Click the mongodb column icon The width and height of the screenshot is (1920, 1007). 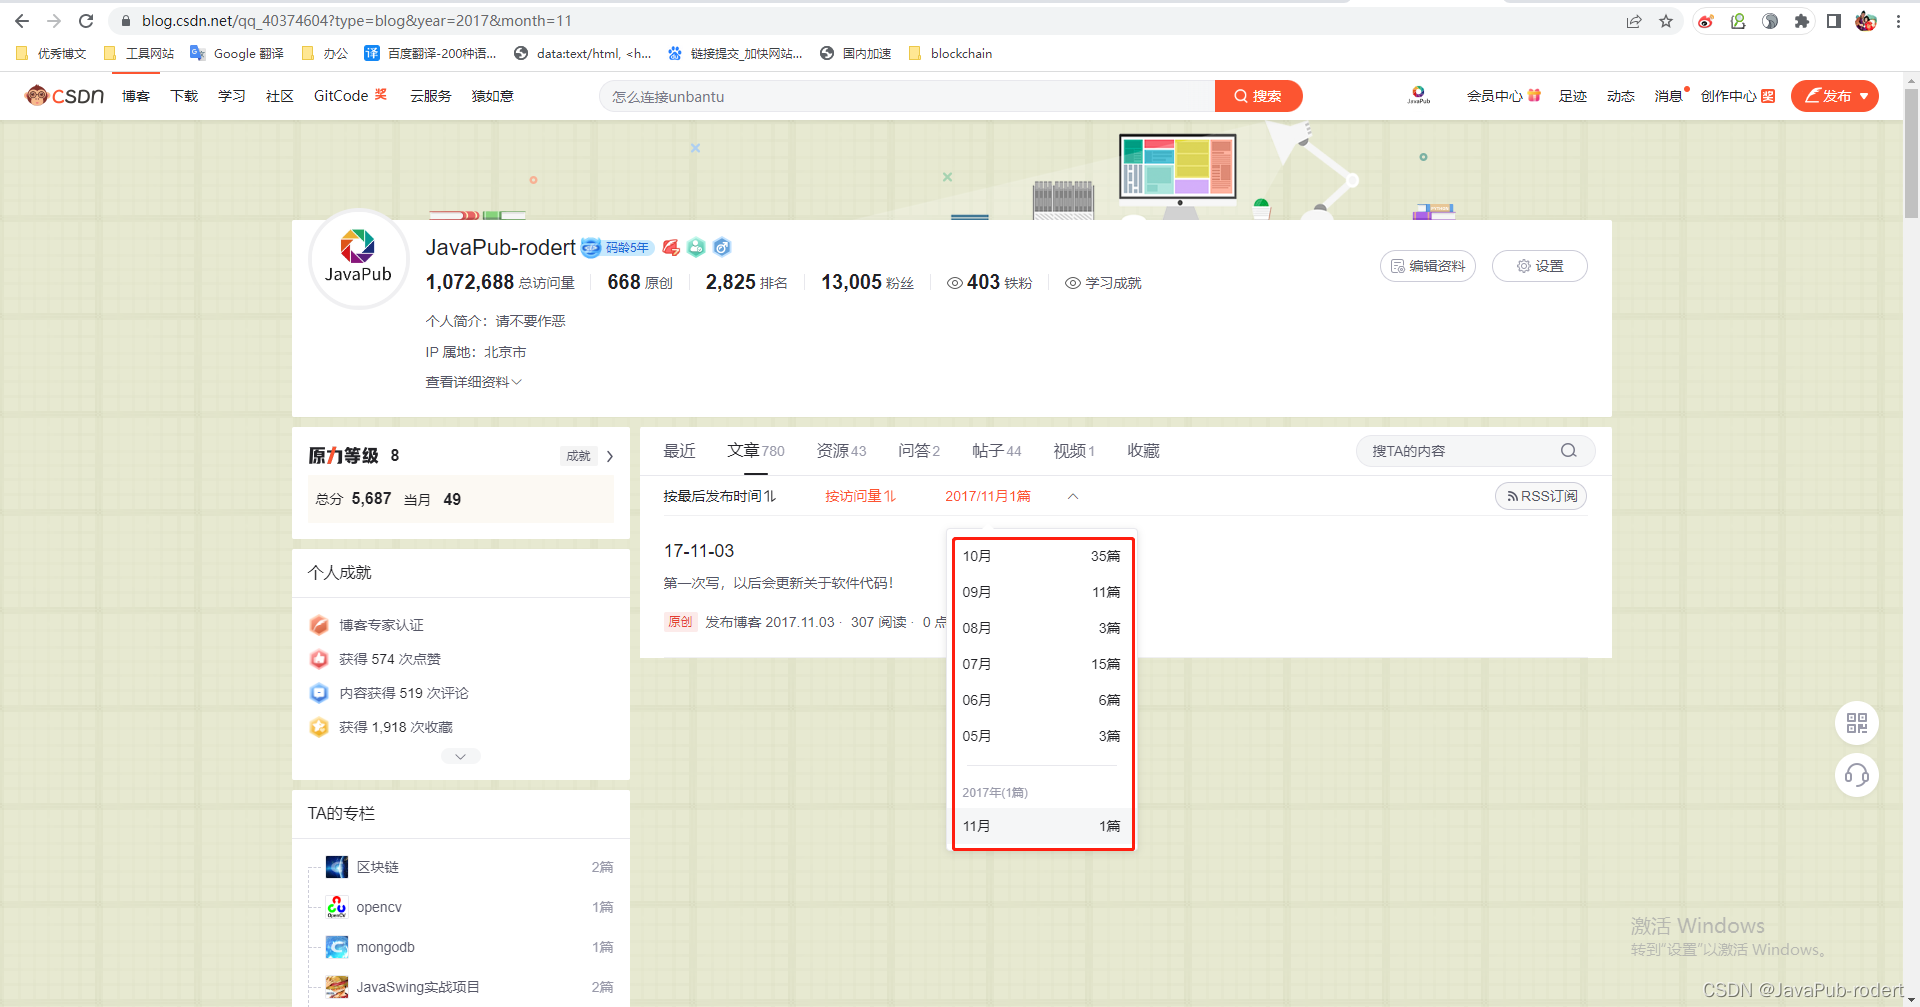tap(336, 946)
